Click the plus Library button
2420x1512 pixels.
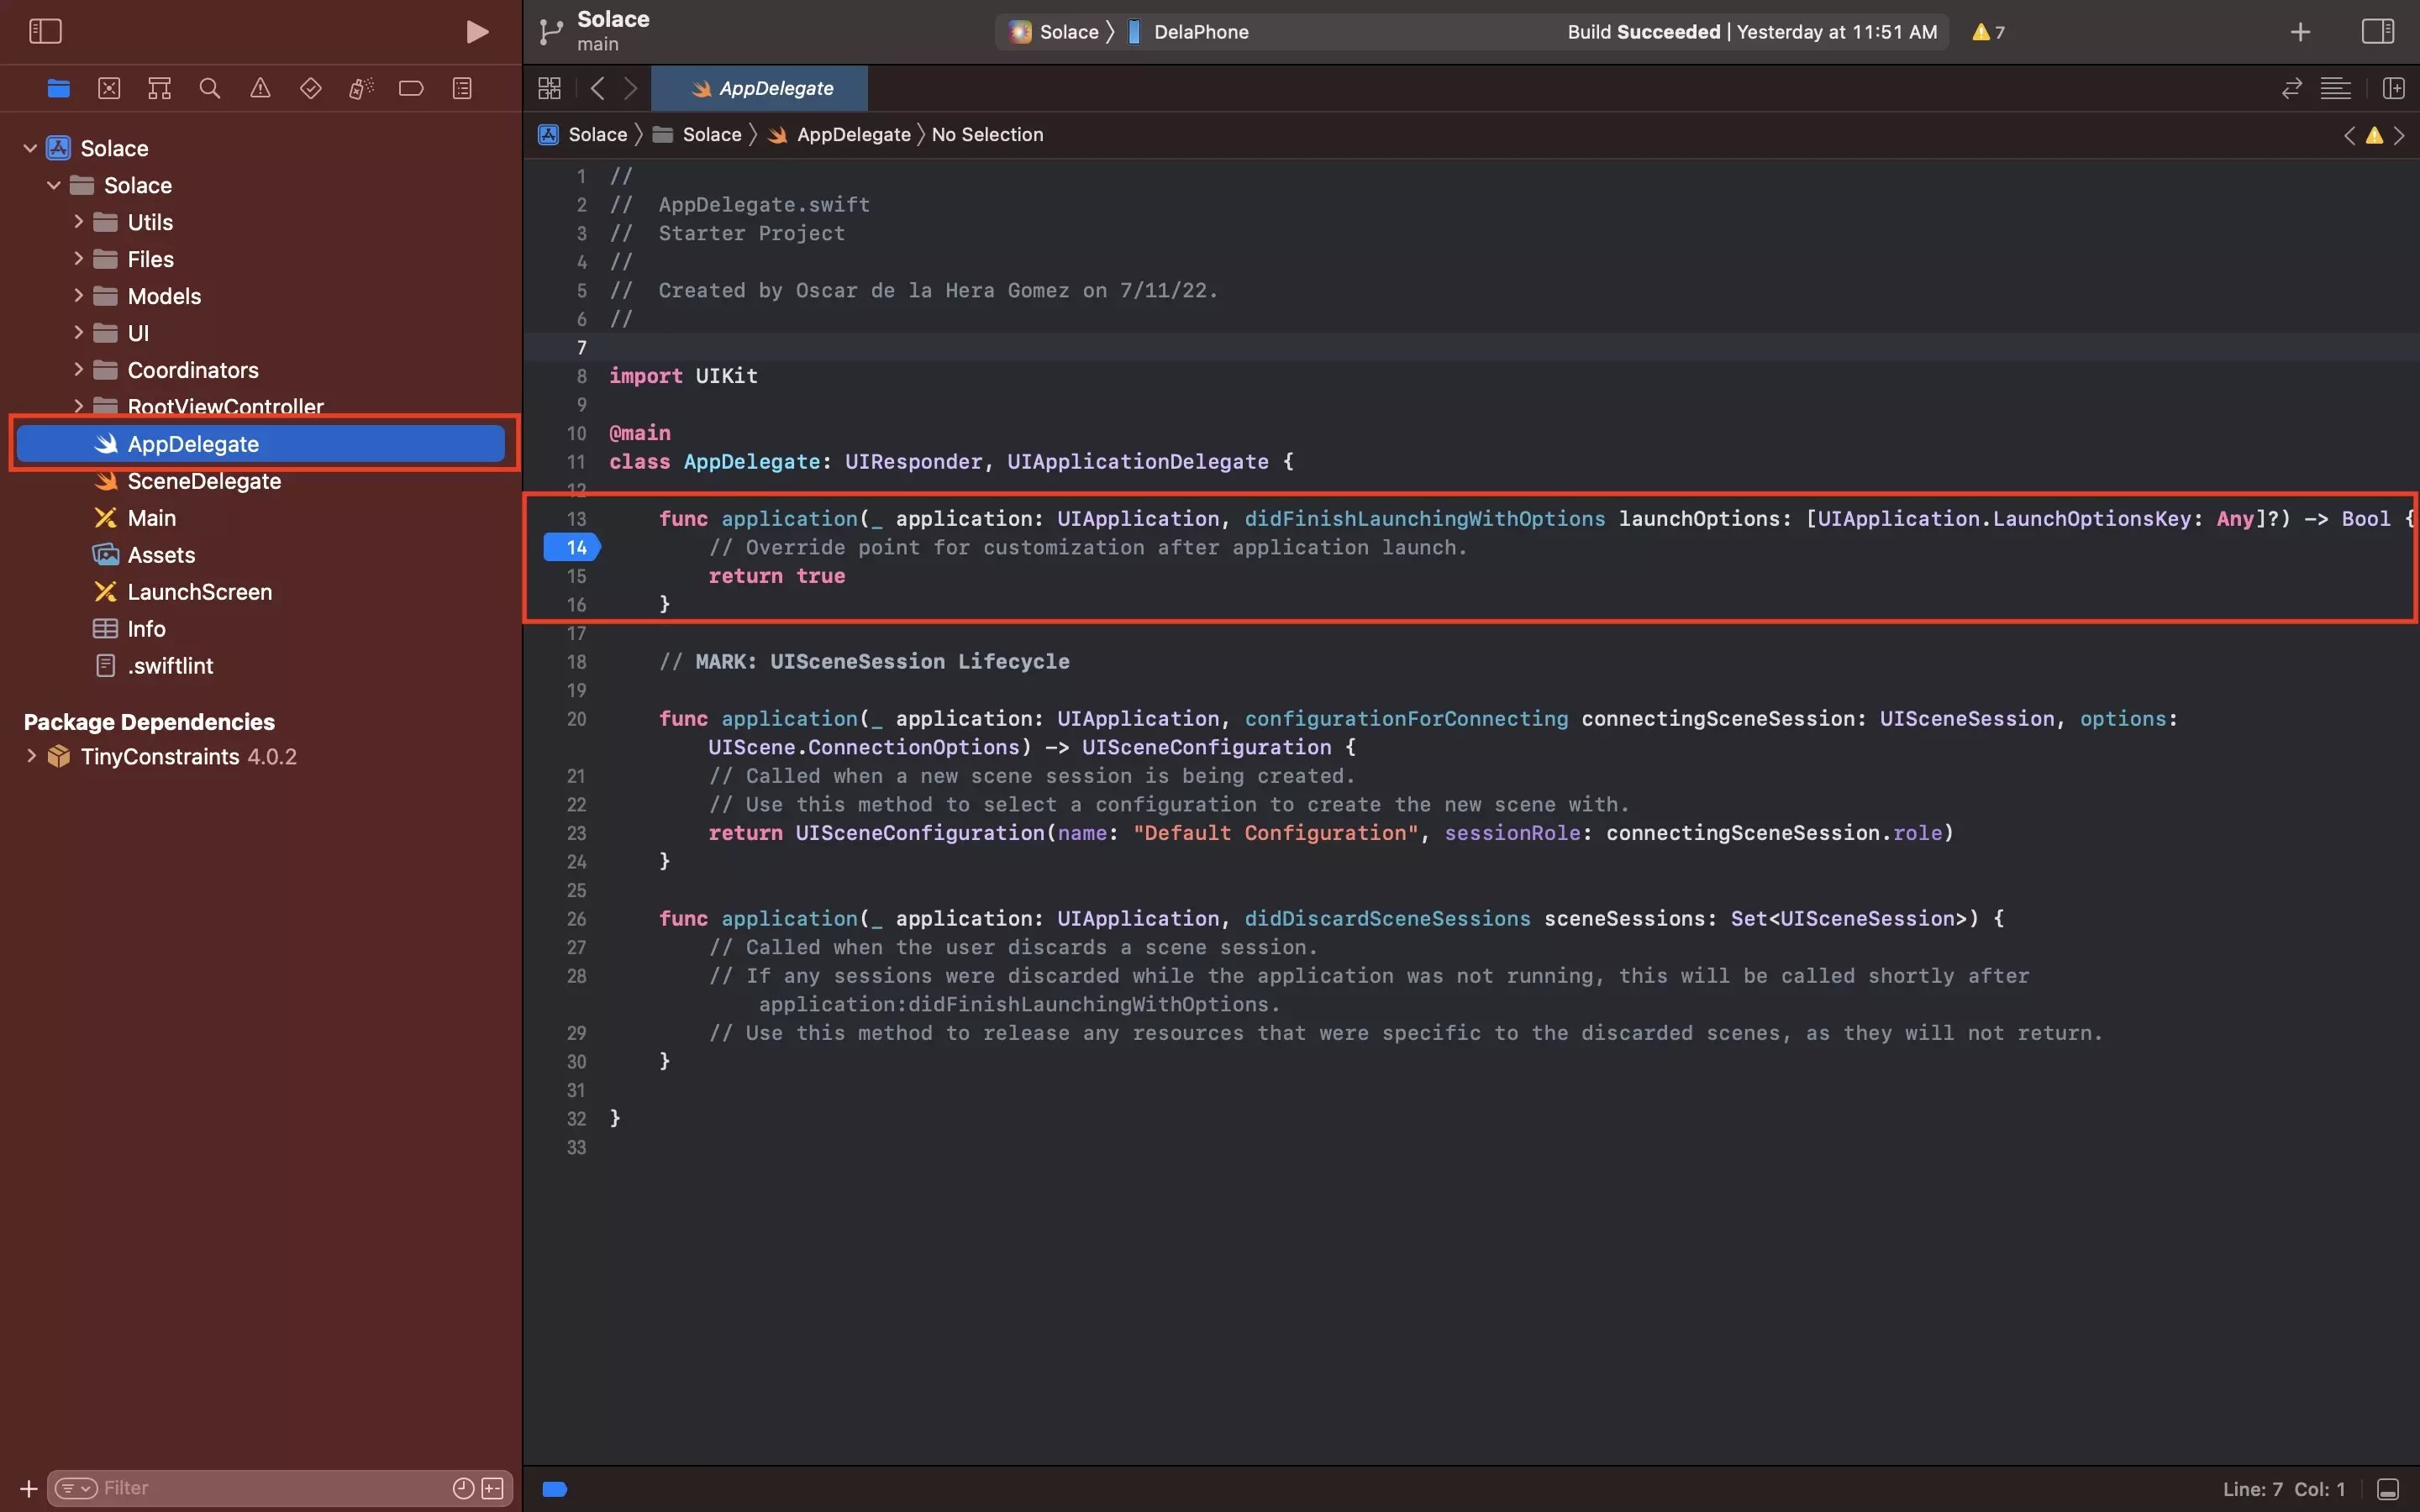[2300, 32]
